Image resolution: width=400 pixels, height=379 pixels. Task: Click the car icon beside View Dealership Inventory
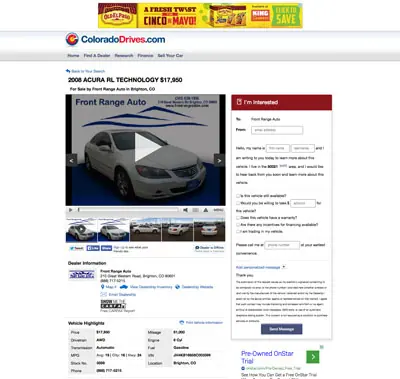click(x=124, y=287)
